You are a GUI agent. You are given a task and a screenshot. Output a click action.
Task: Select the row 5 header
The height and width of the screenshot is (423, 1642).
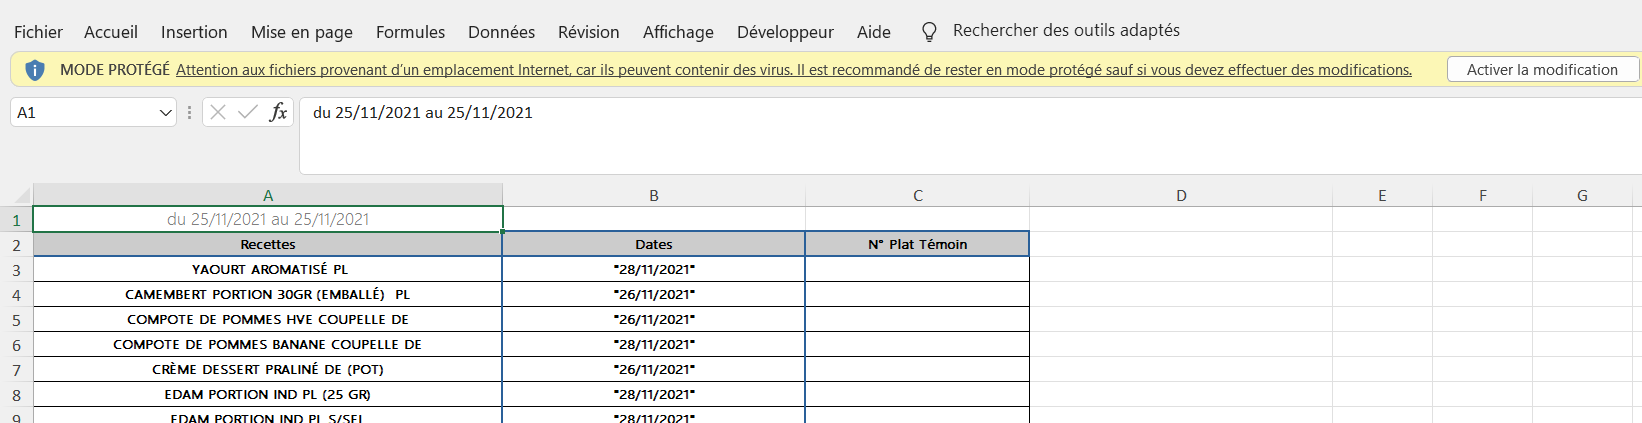[16, 320]
